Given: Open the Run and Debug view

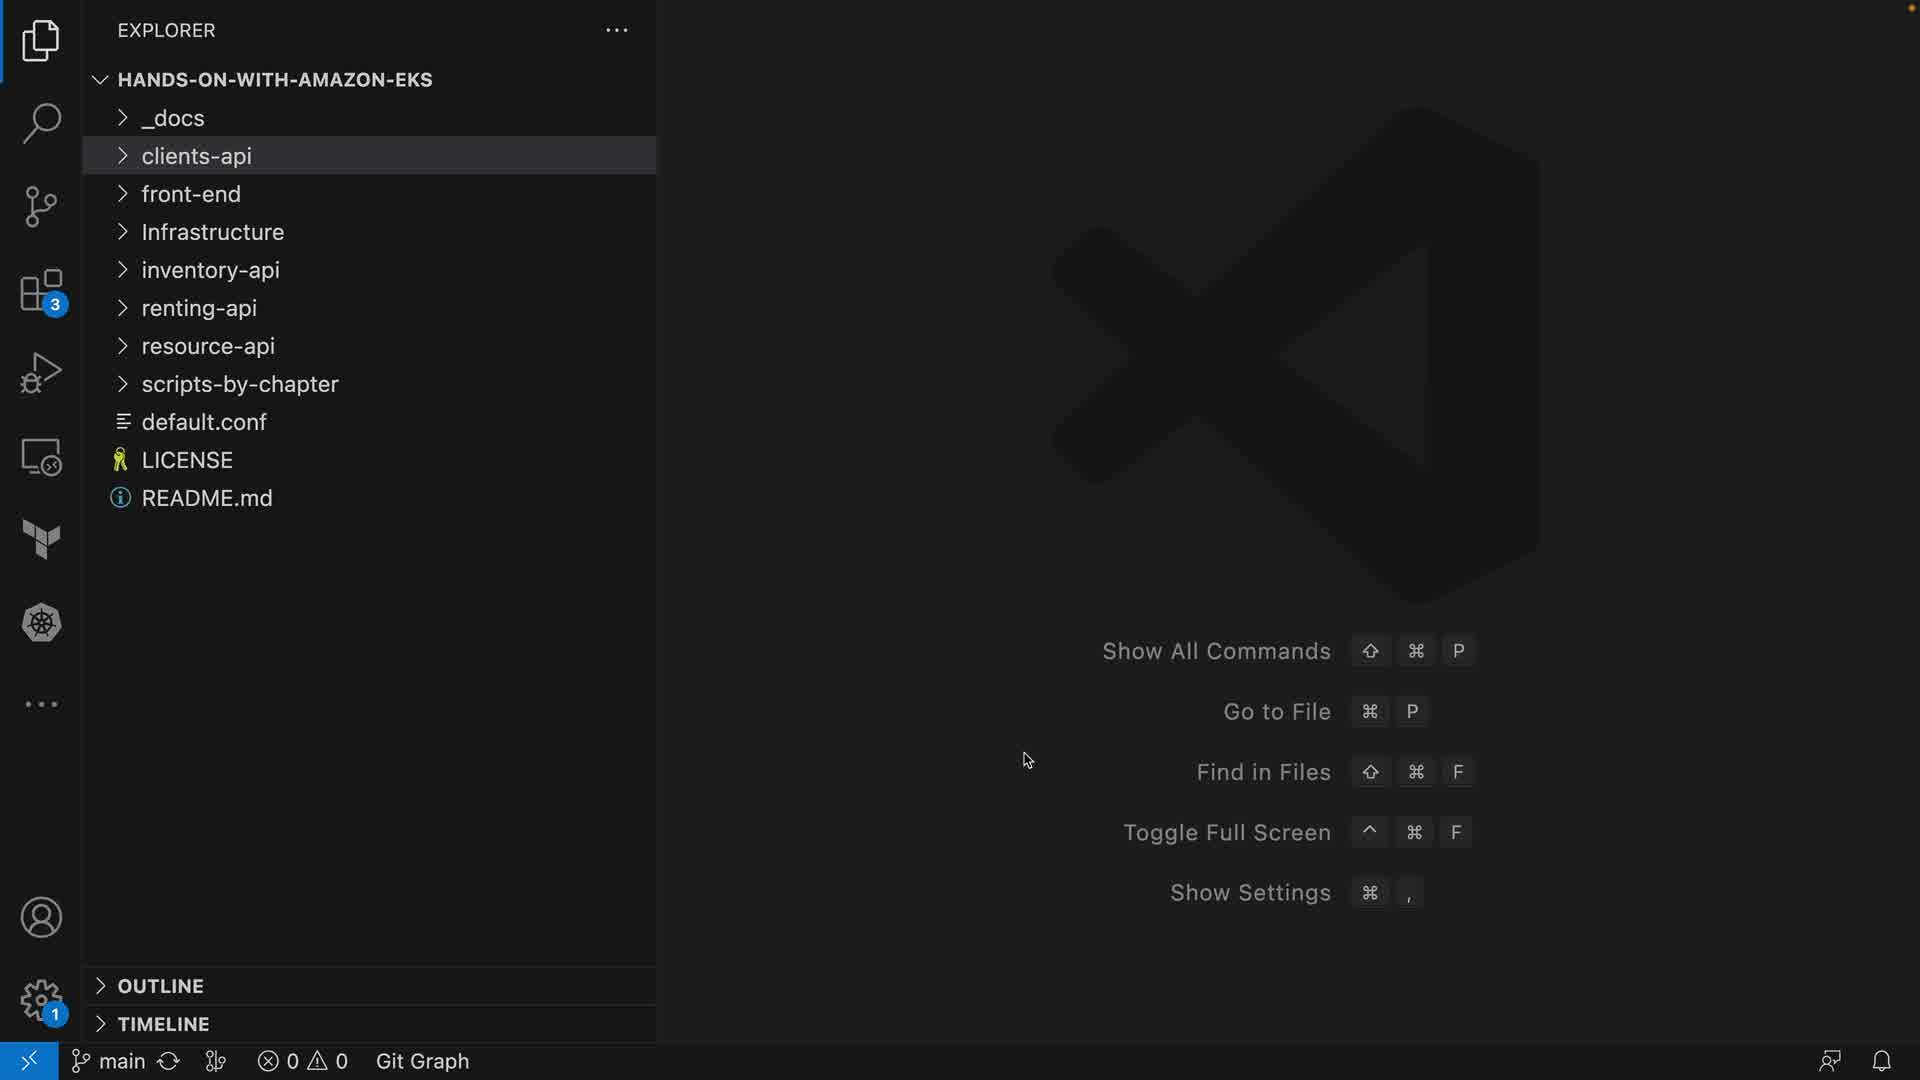Looking at the screenshot, I should coord(41,374).
